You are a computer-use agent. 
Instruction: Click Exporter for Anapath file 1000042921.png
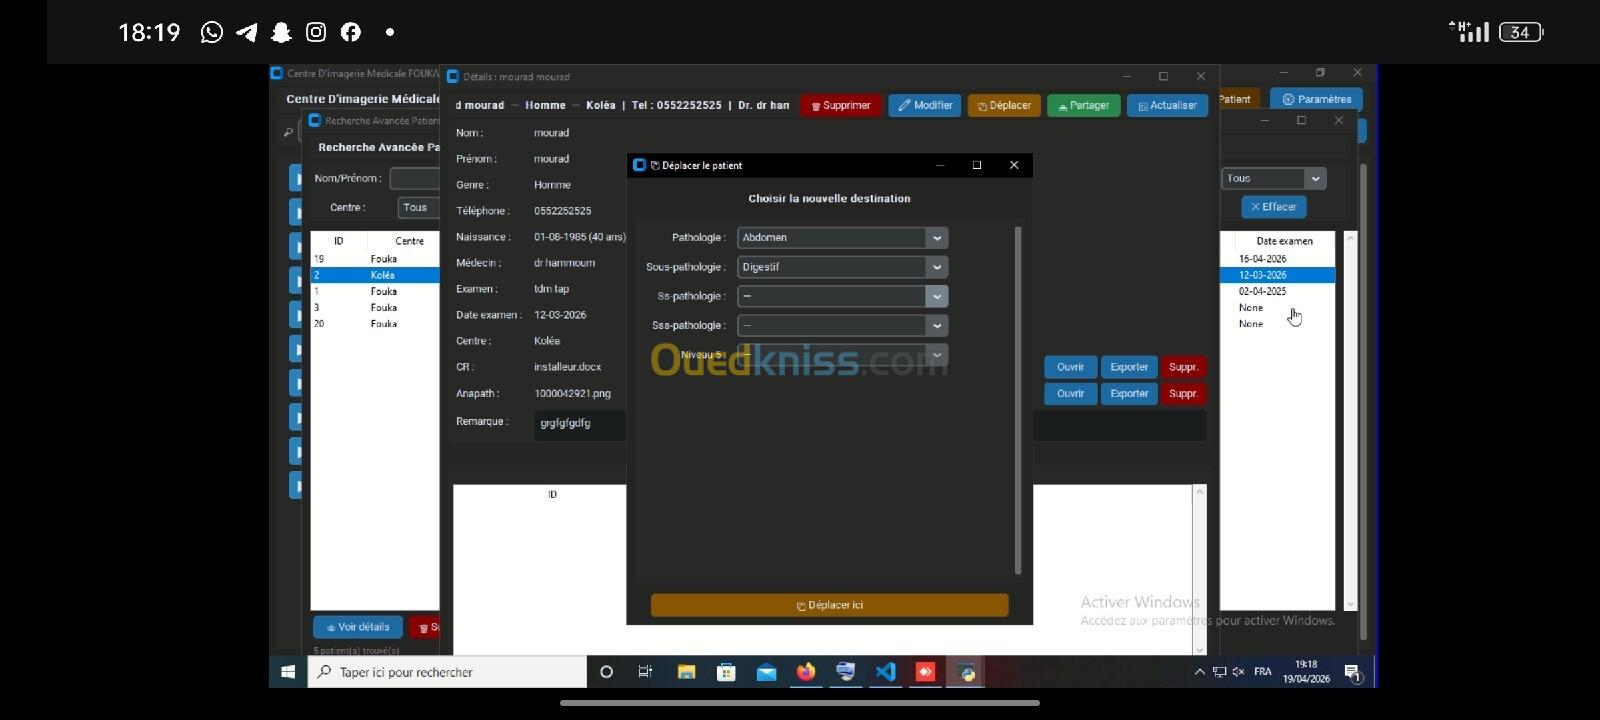(x=1129, y=394)
